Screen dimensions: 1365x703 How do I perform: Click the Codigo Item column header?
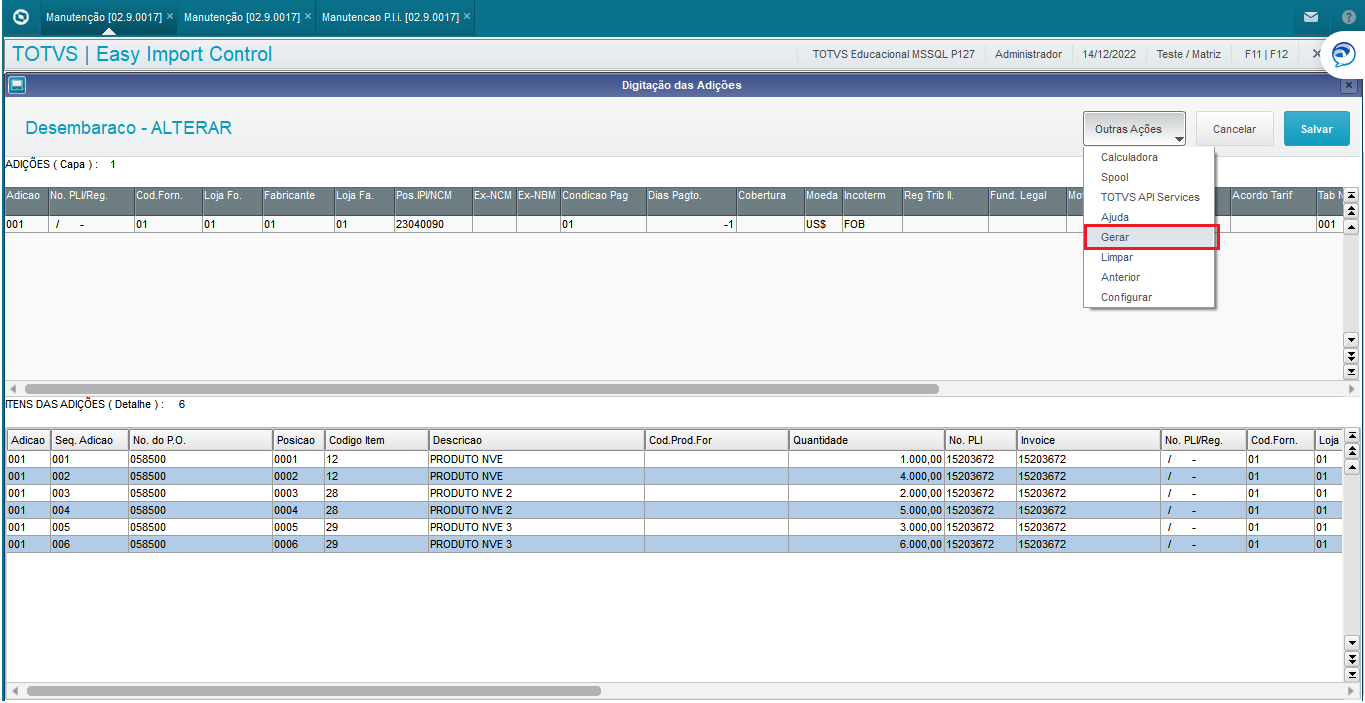coord(376,440)
